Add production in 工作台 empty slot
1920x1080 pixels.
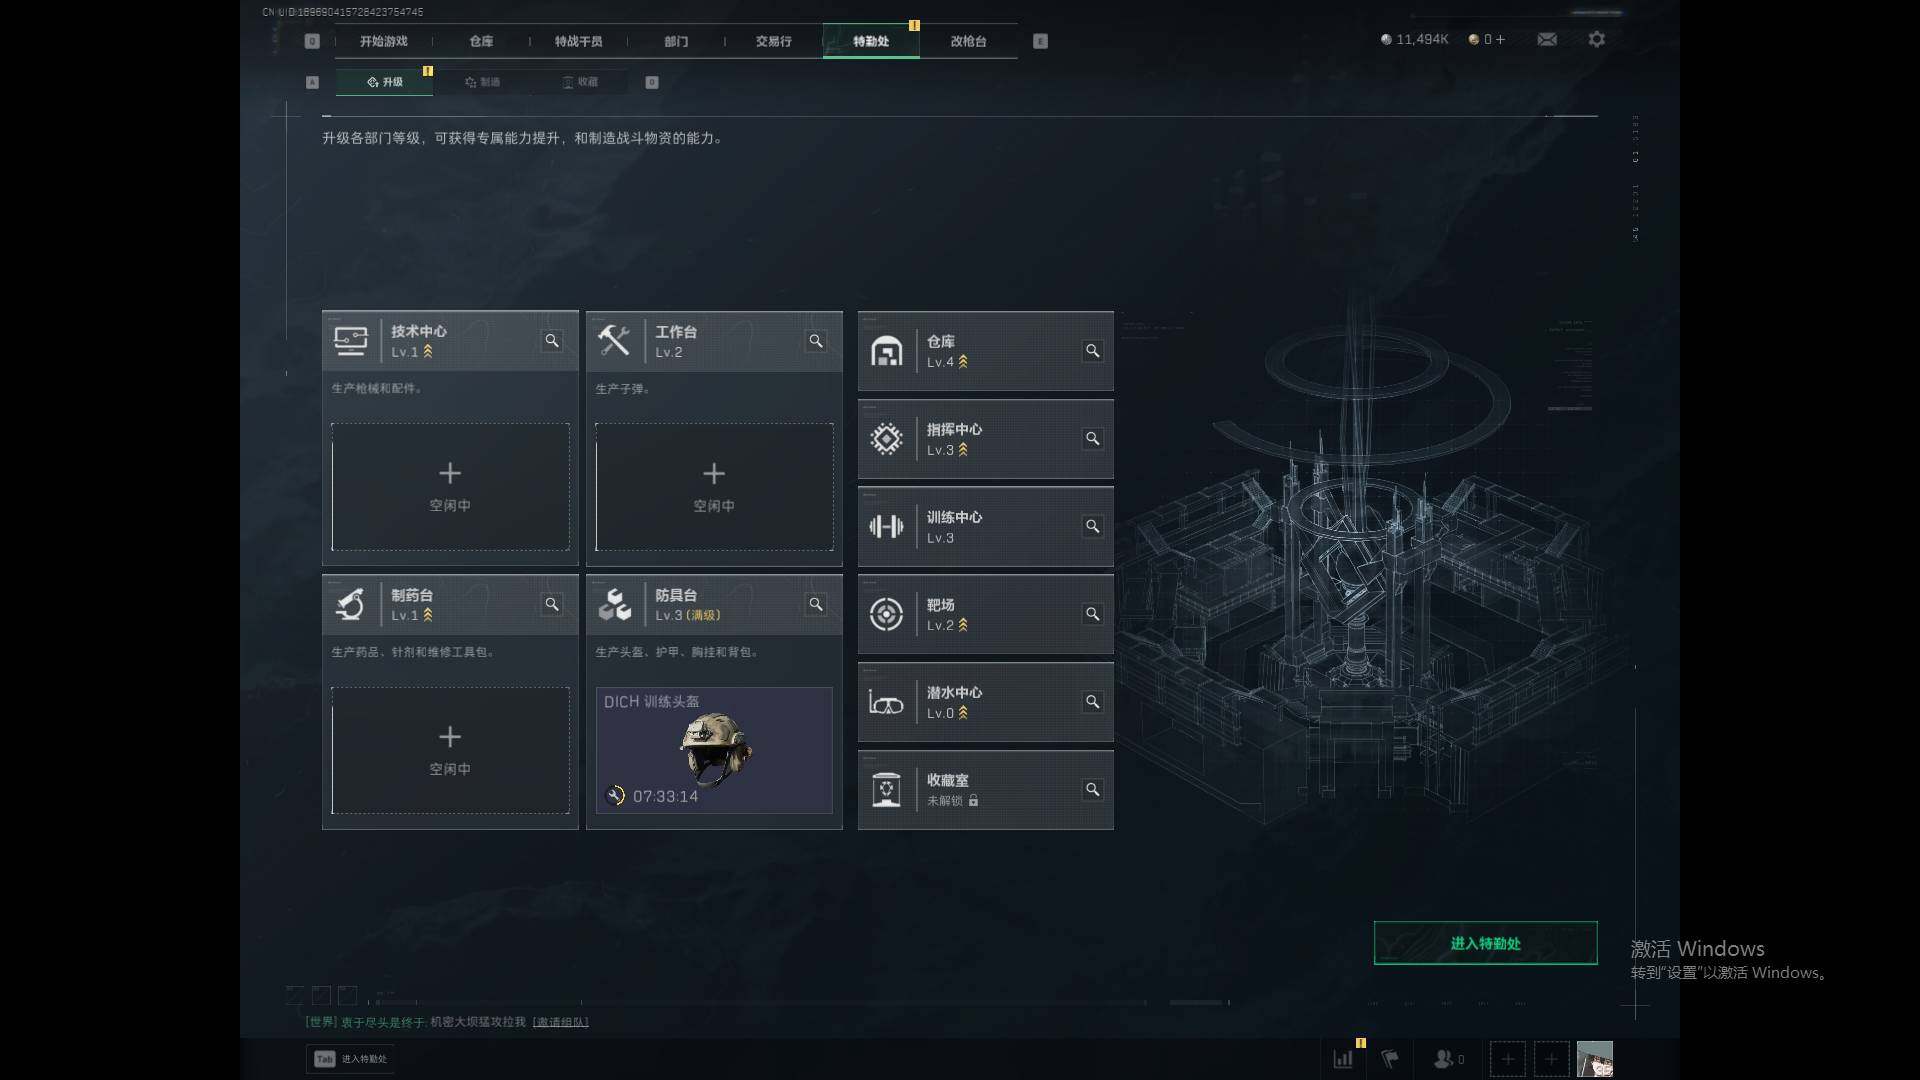click(x=714, y=487)
